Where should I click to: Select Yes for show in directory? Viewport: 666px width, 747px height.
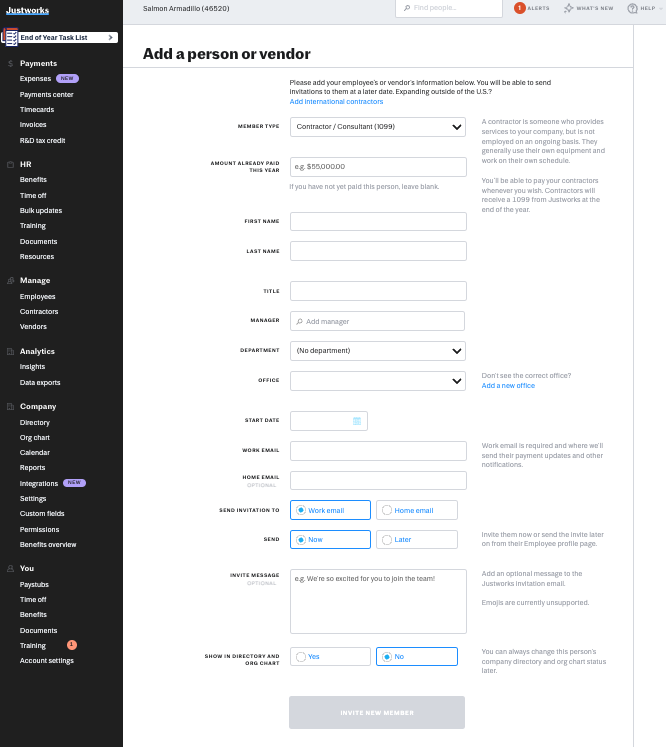point(330,656)
